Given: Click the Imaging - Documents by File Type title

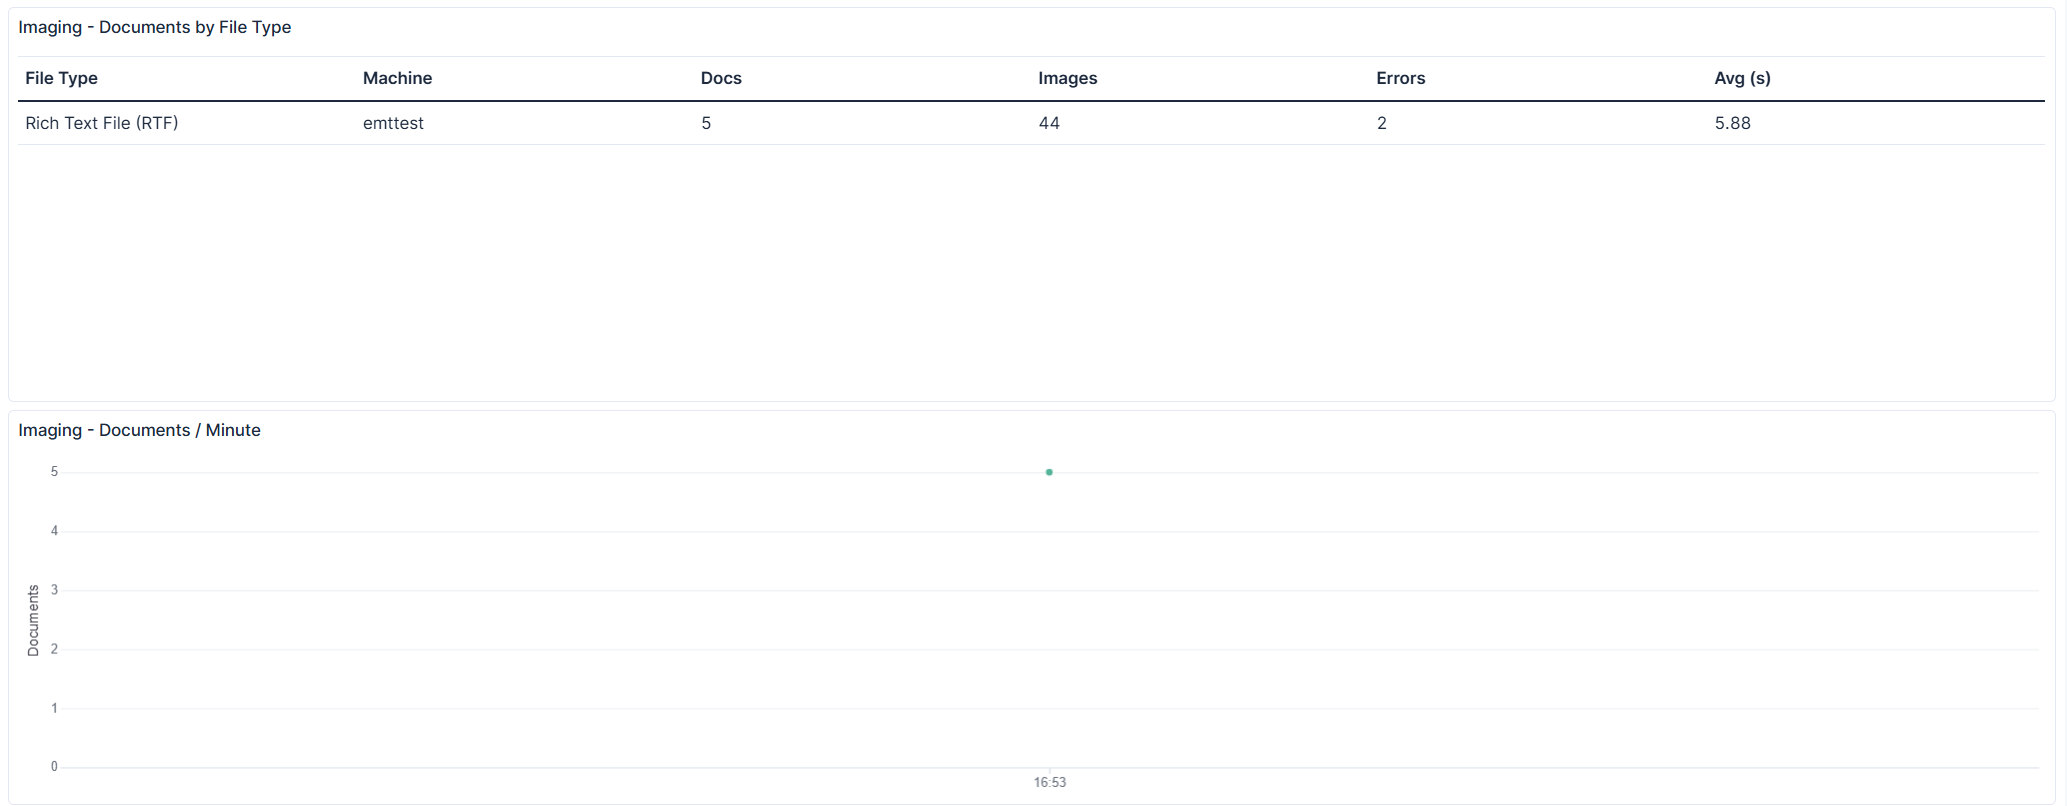Looking at the screenshot, I should [x=155, y=27].
